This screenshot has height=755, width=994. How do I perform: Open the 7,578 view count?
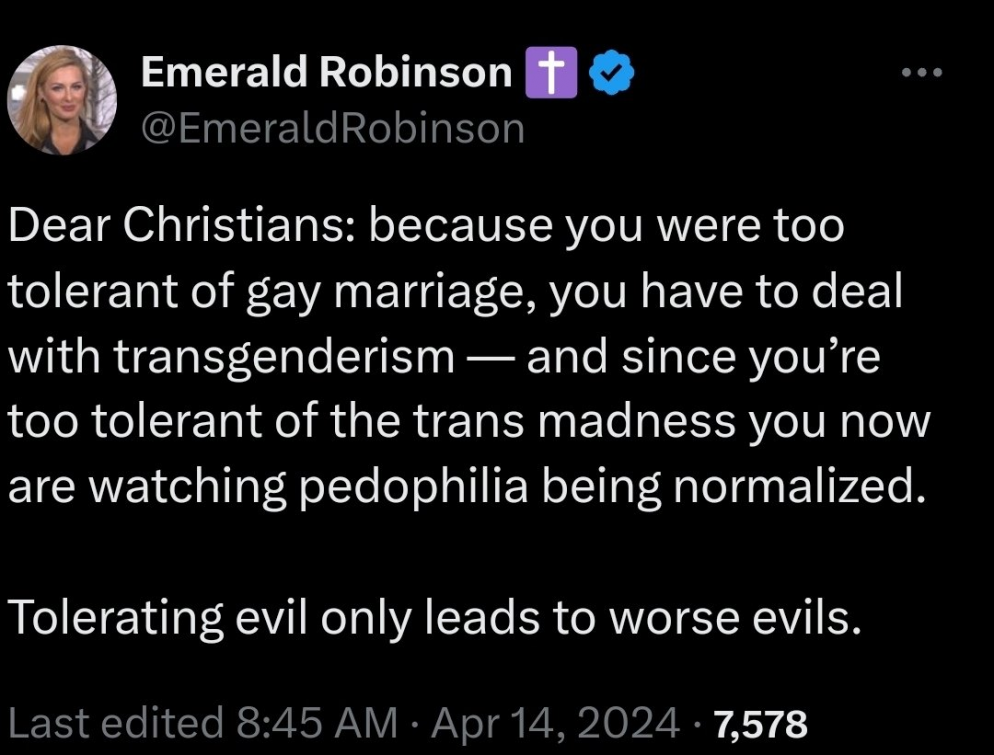761,724
